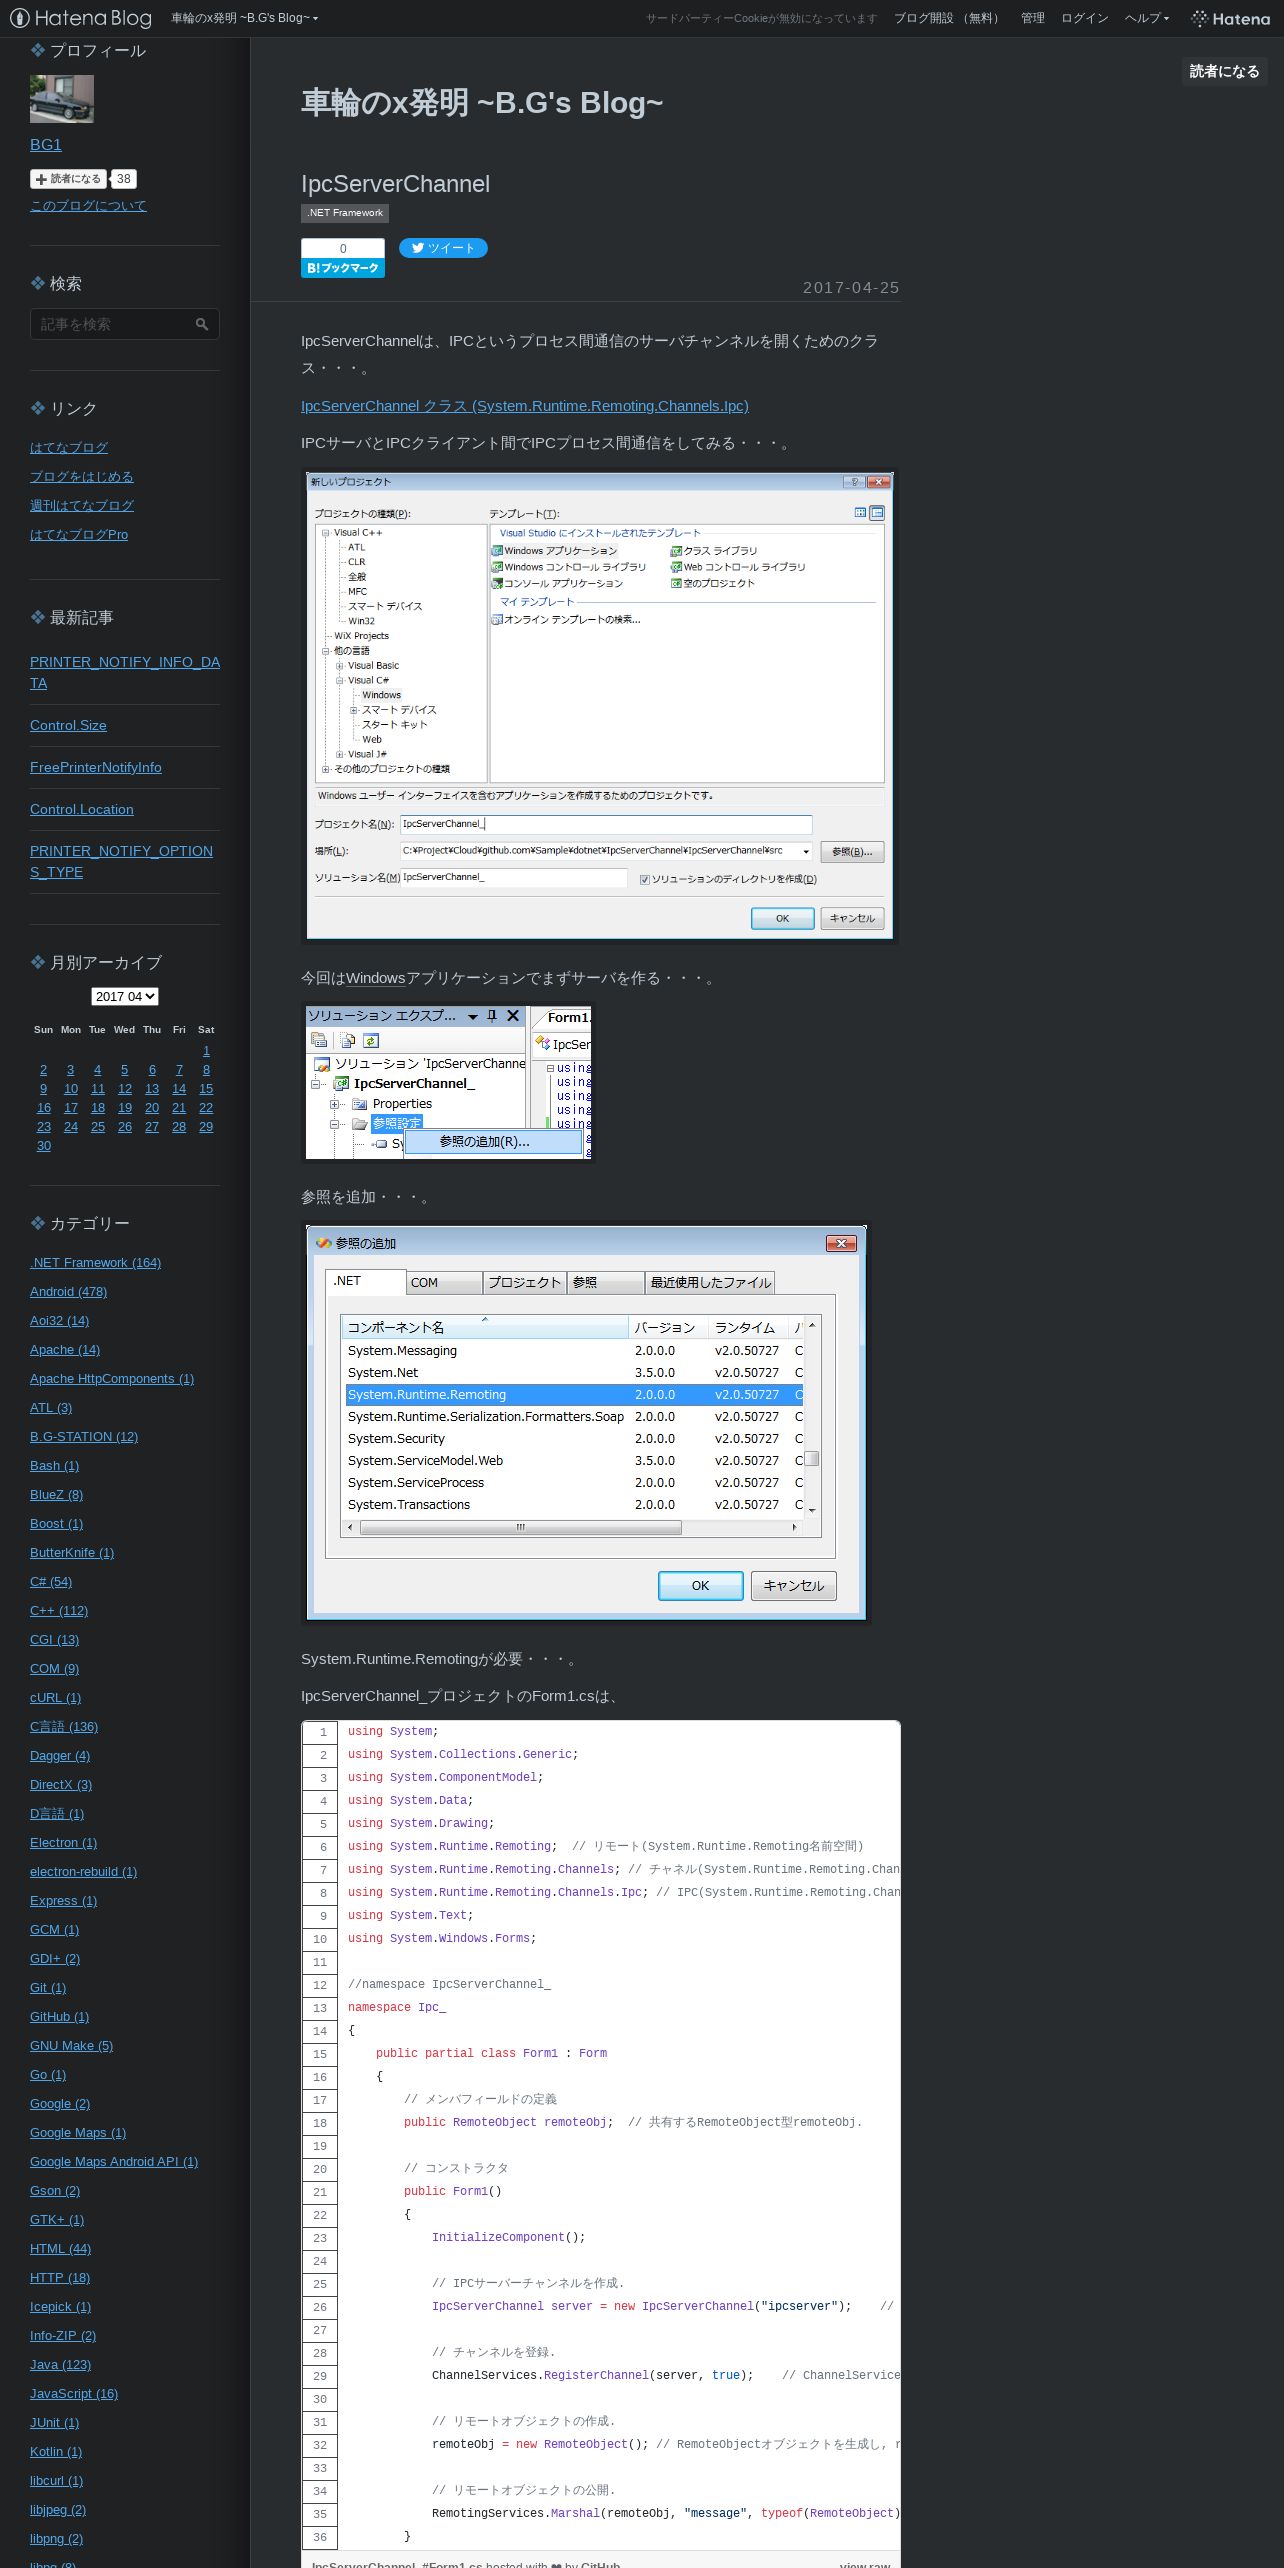This screenshot has width=1284, height=2568.
Task: Click the sidebar 読者になる plus button
Action: tap(69, 179)
